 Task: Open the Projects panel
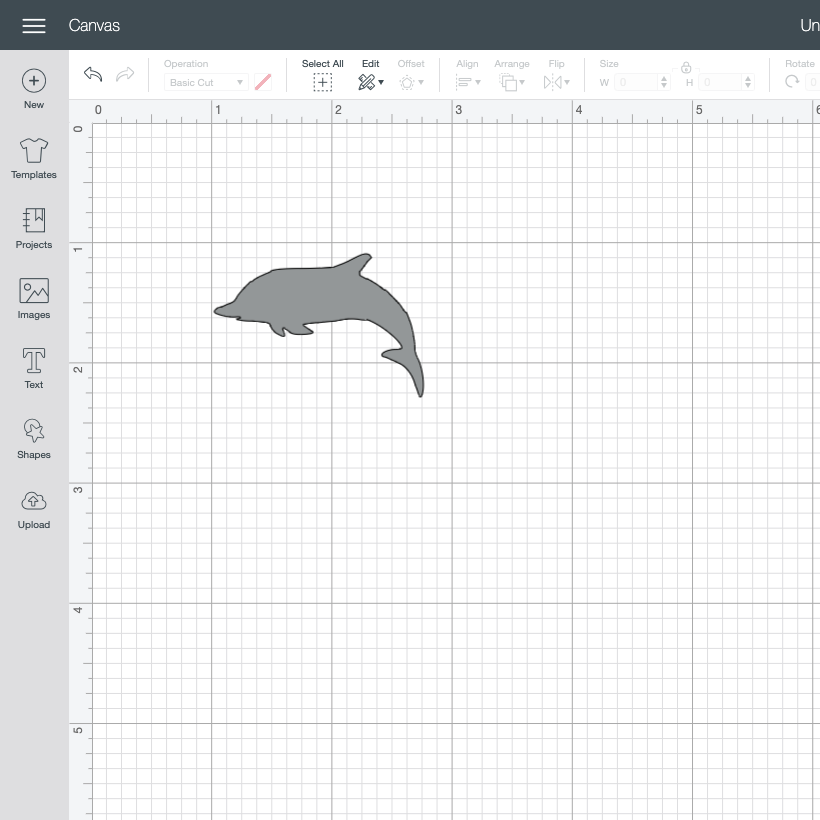tap(34, 229)
